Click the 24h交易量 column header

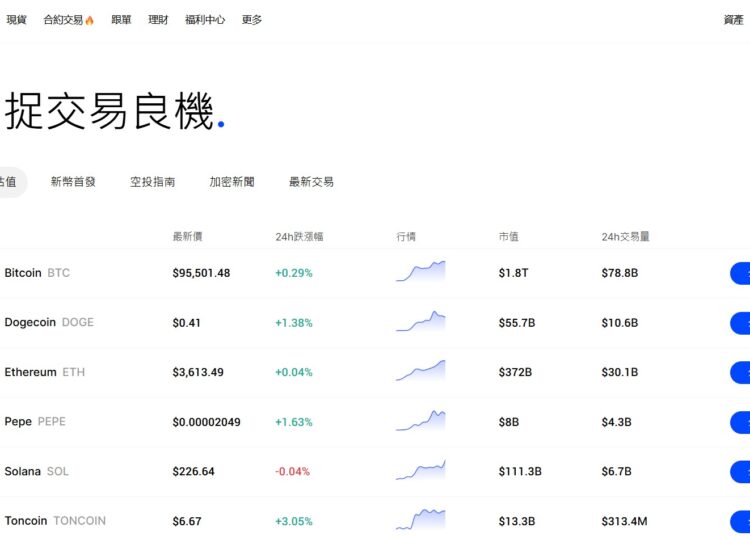[626, 236]
